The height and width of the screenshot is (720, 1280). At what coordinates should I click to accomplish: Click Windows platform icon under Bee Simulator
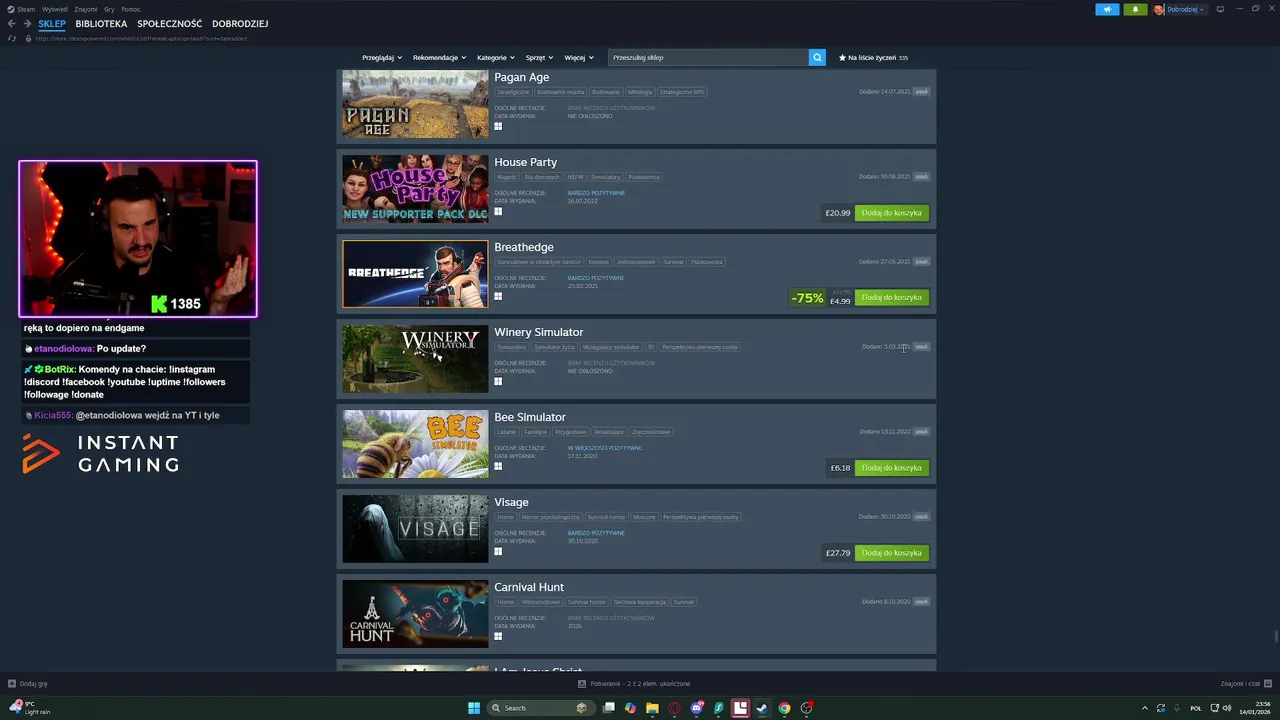click(x=498, y=467)
